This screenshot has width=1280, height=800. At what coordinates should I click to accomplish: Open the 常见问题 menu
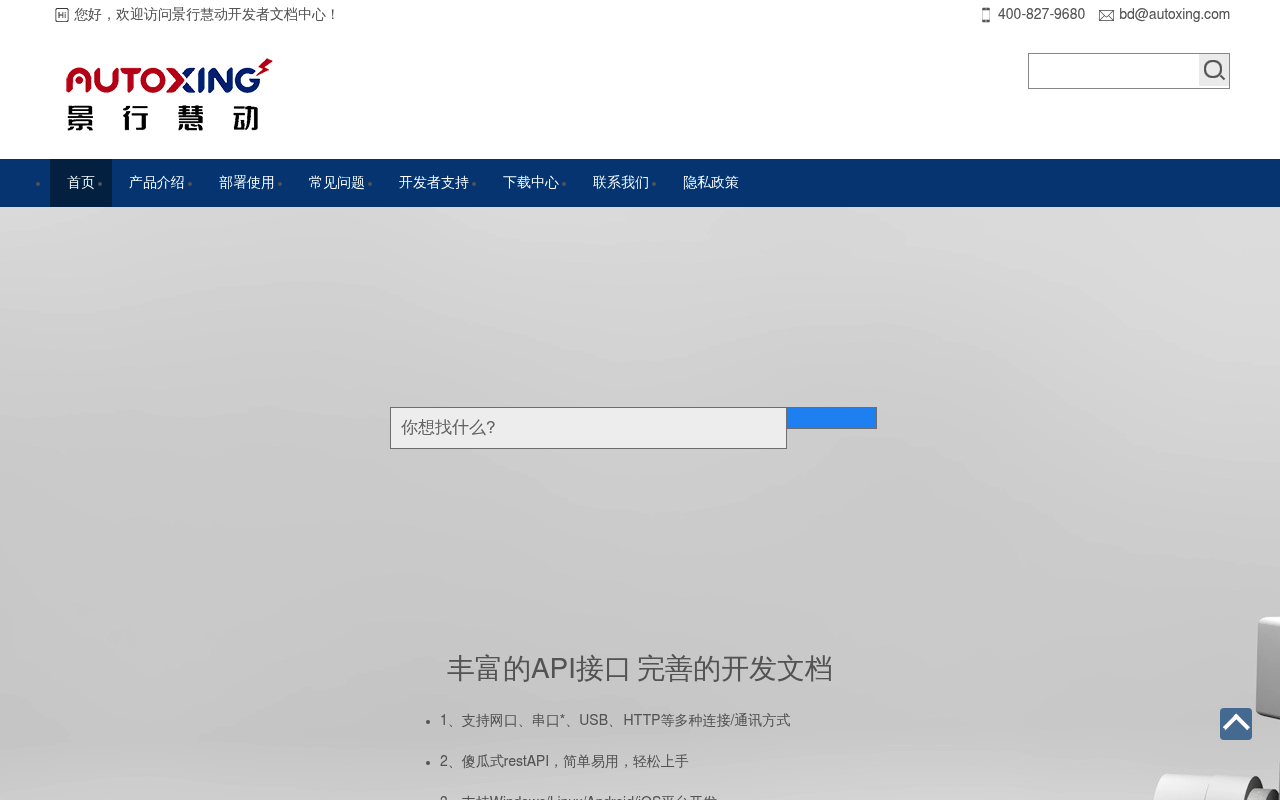tap(337, 183)
